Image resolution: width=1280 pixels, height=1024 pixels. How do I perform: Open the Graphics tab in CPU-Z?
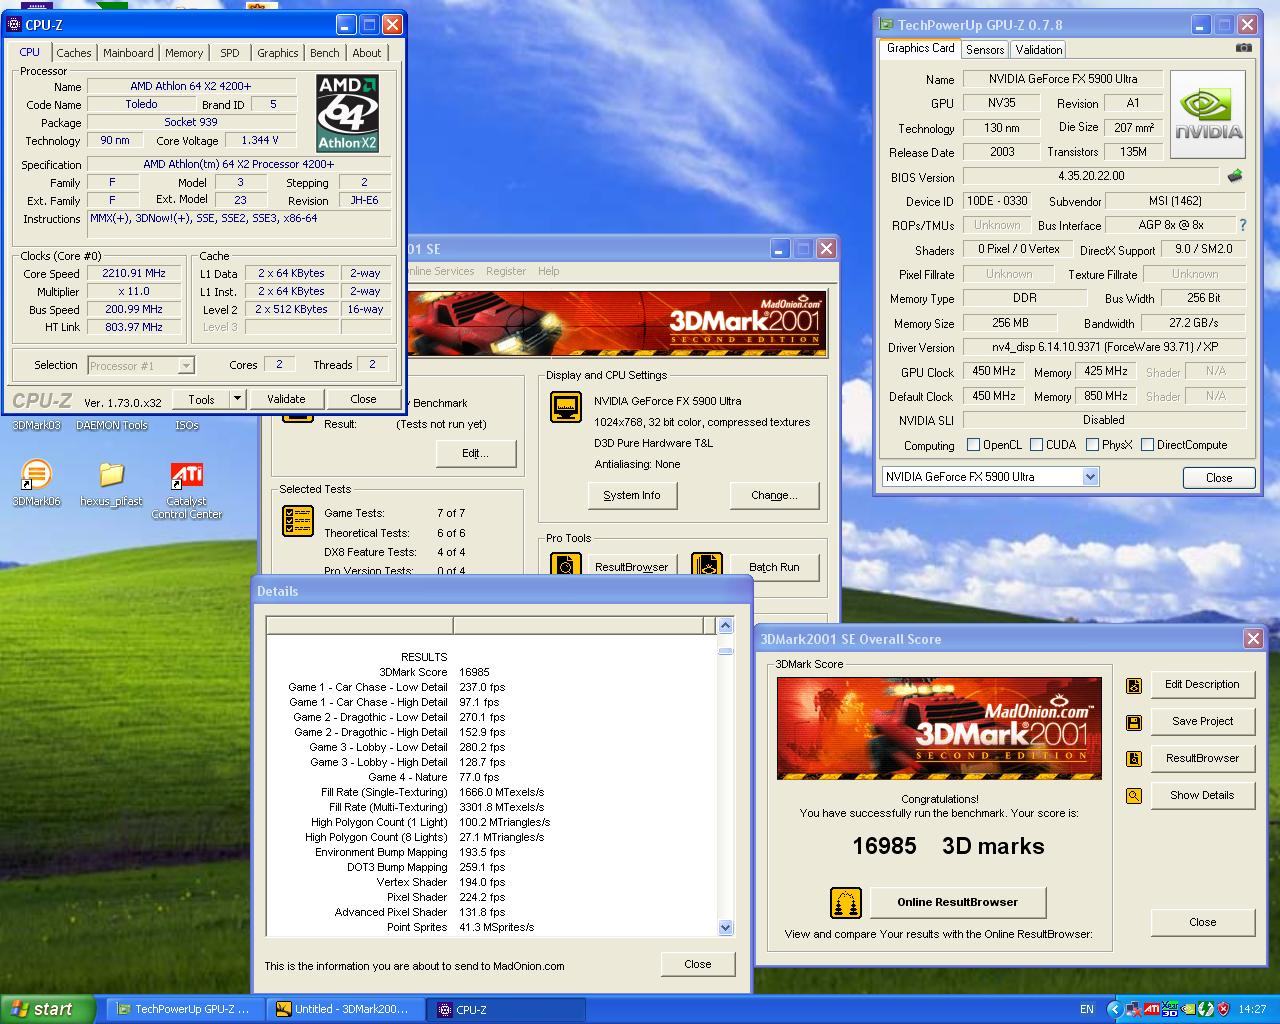pos(277,53)
